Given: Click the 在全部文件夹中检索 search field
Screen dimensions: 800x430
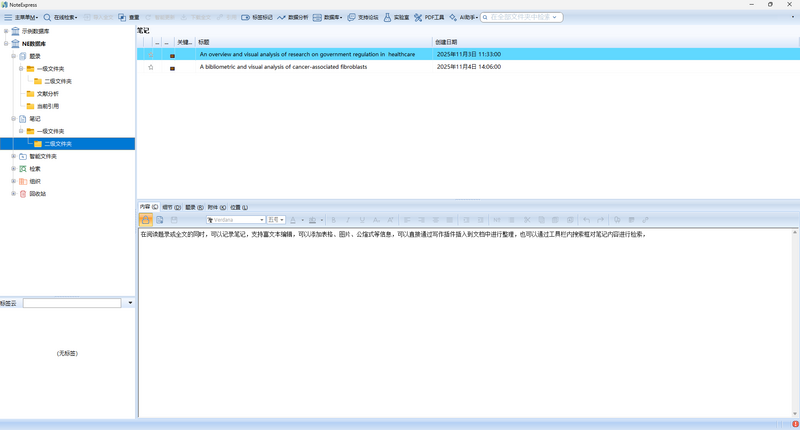Looking at the screenshot, I should [x=521, y=17].
